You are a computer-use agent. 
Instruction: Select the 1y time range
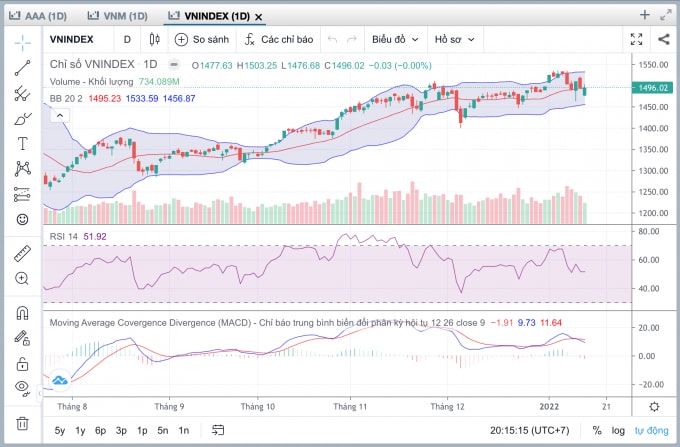tap(80, 431)
